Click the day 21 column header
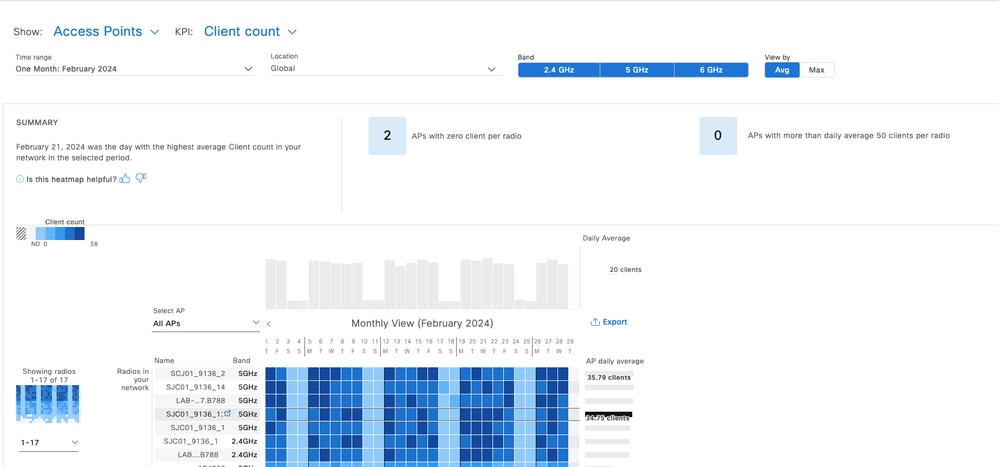The width and height of the screenshot is (999, 467). pyautogui.click(x=483, y=346)
